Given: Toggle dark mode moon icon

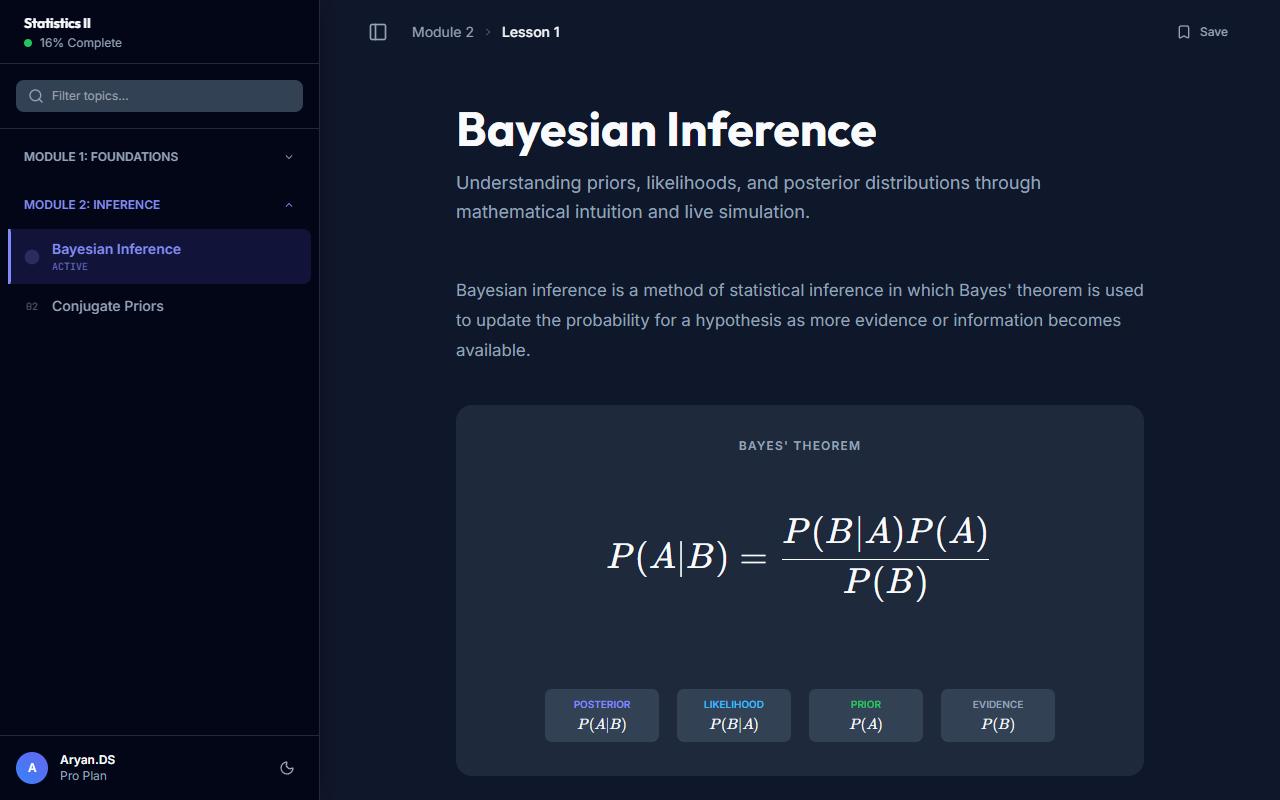Looking at the screenshot, I should [287, 768].
